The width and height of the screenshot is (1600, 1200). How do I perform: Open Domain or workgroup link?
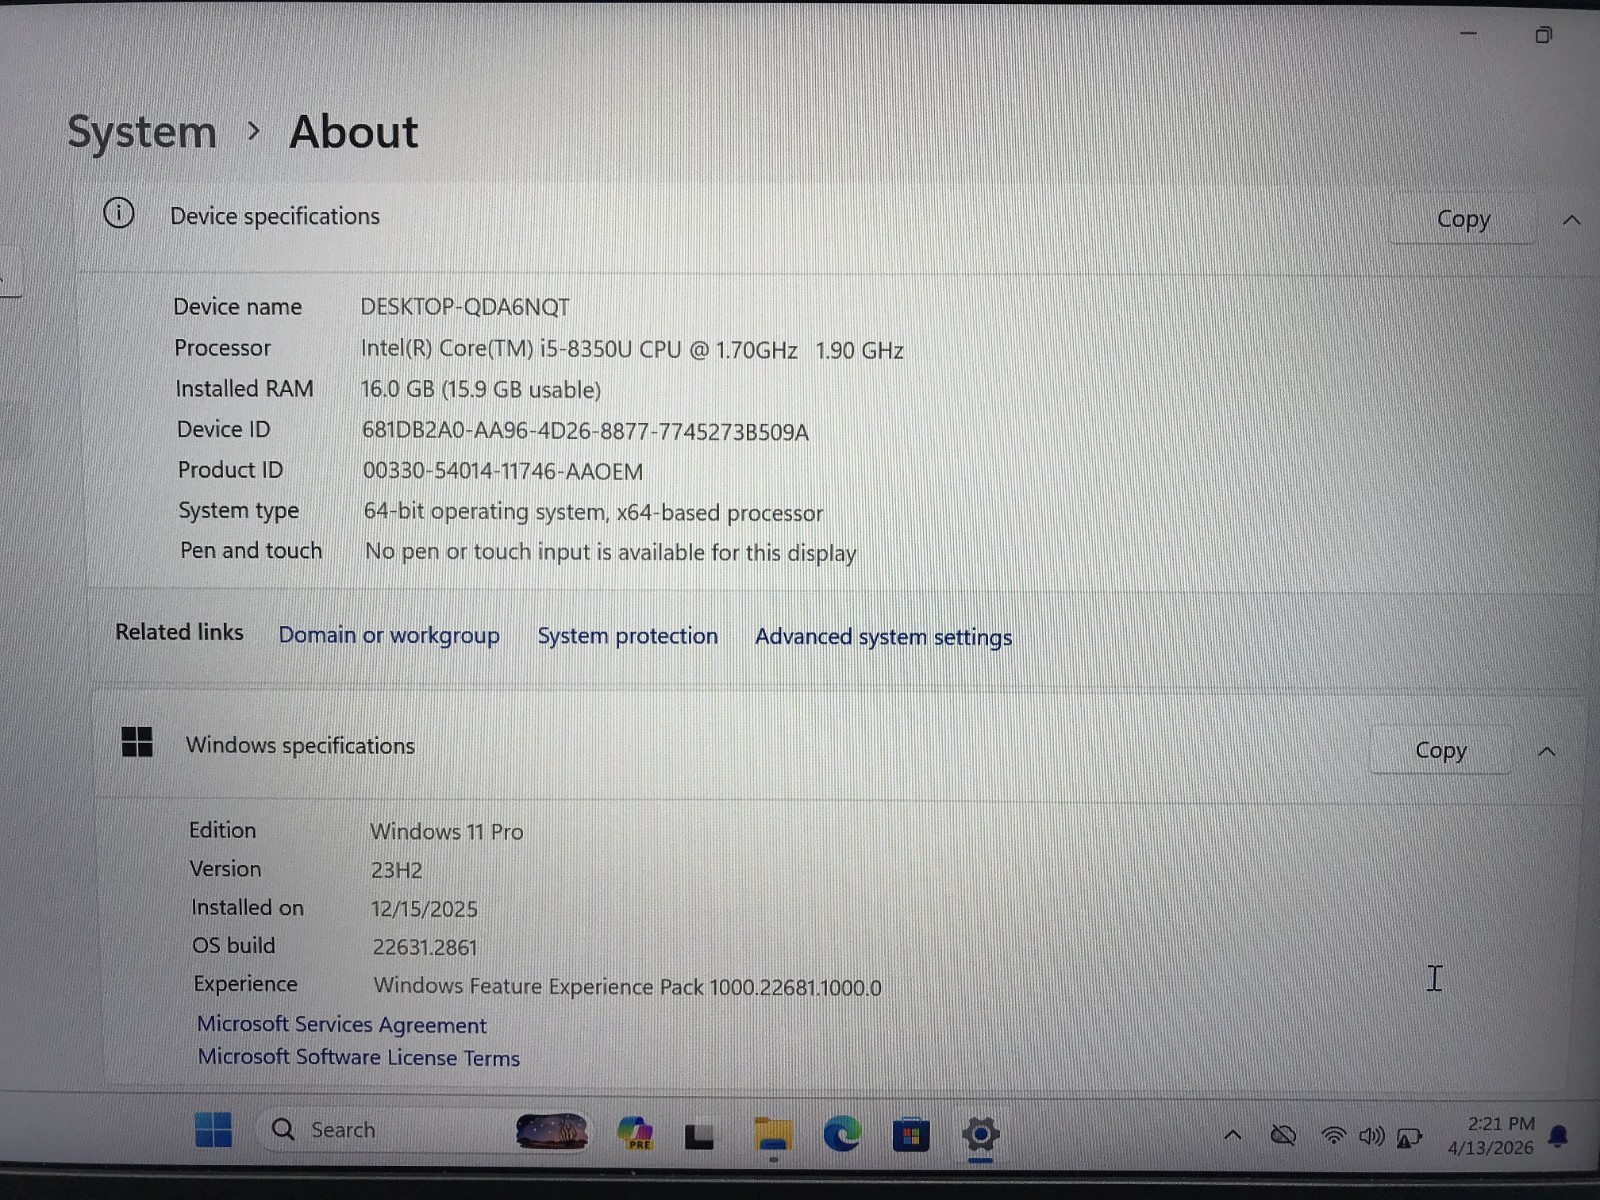[389, 636]
